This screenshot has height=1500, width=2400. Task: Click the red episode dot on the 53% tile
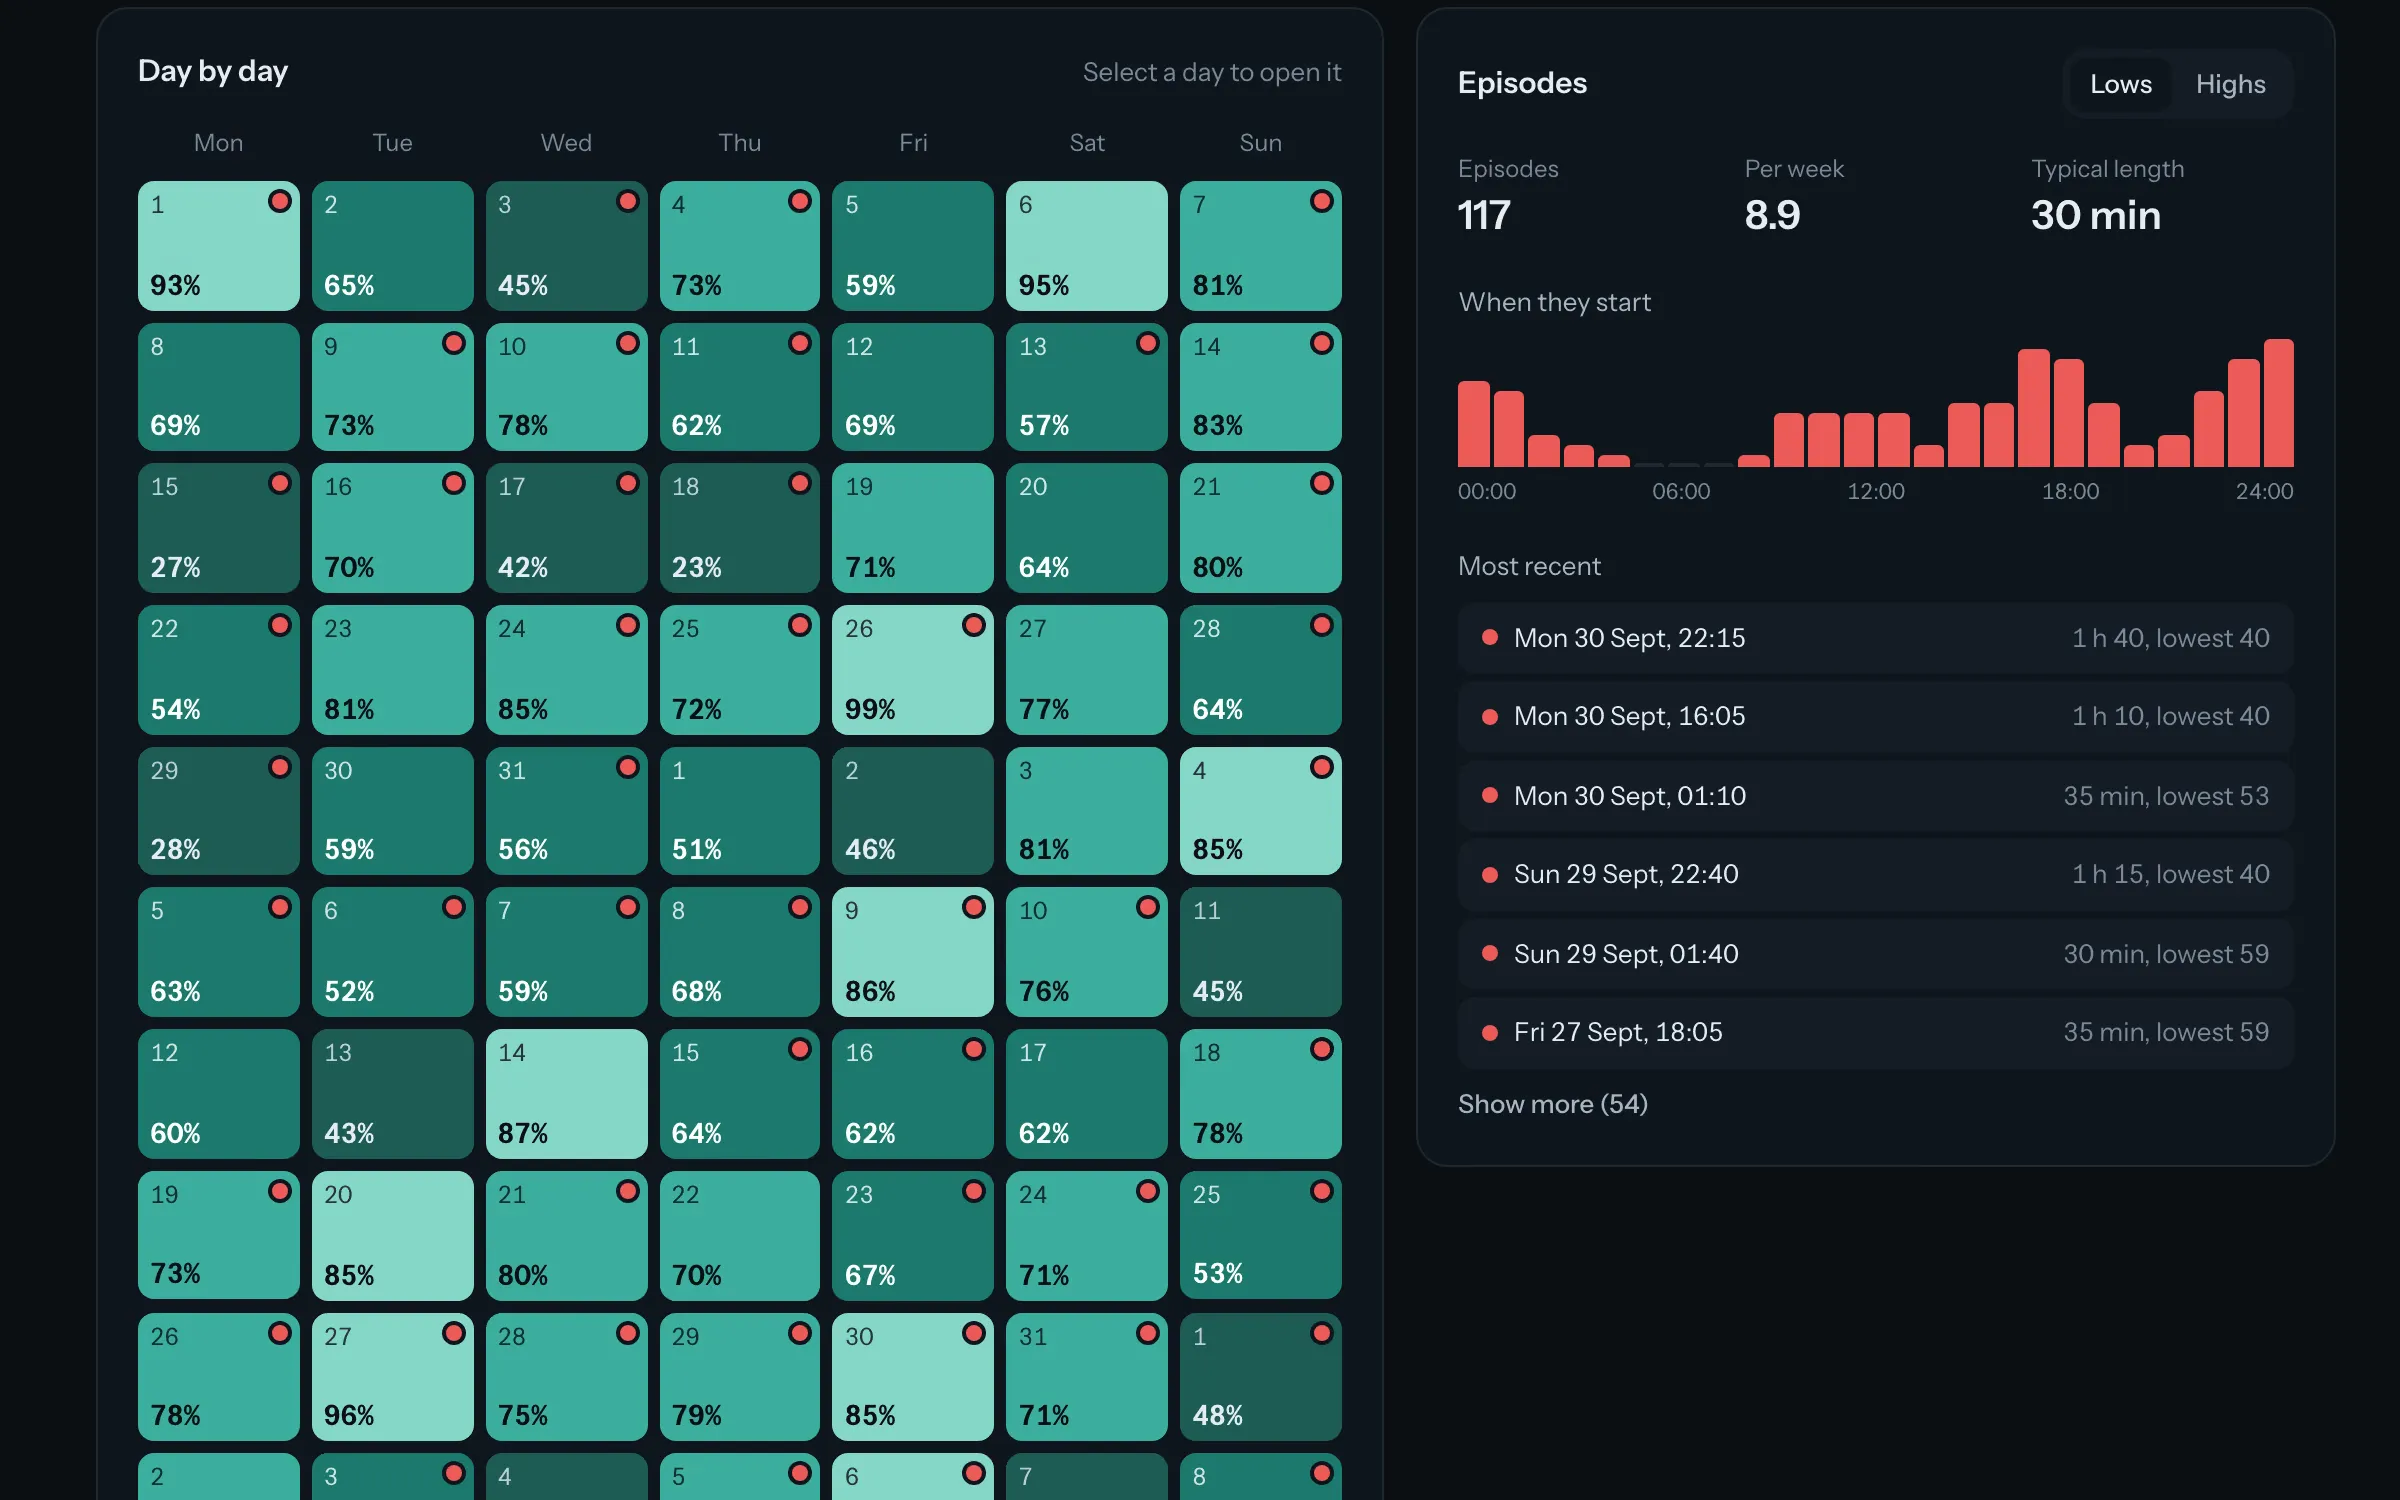tap(1322, 1191)
